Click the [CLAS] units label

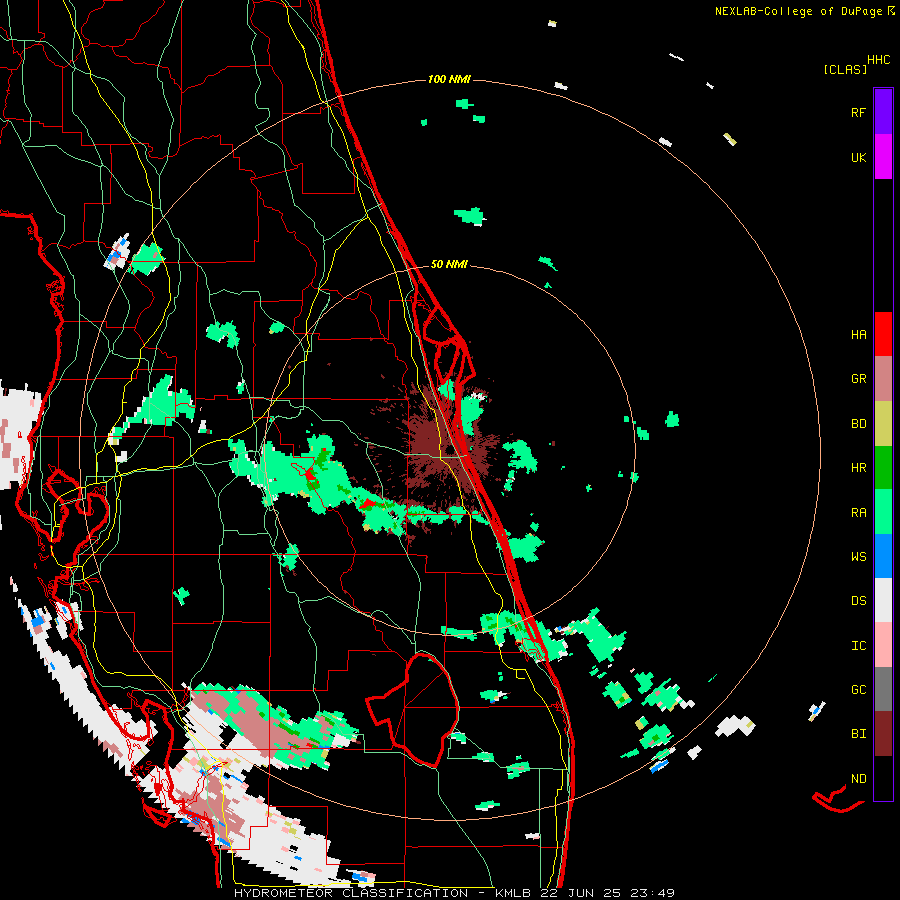pos(845,69)
